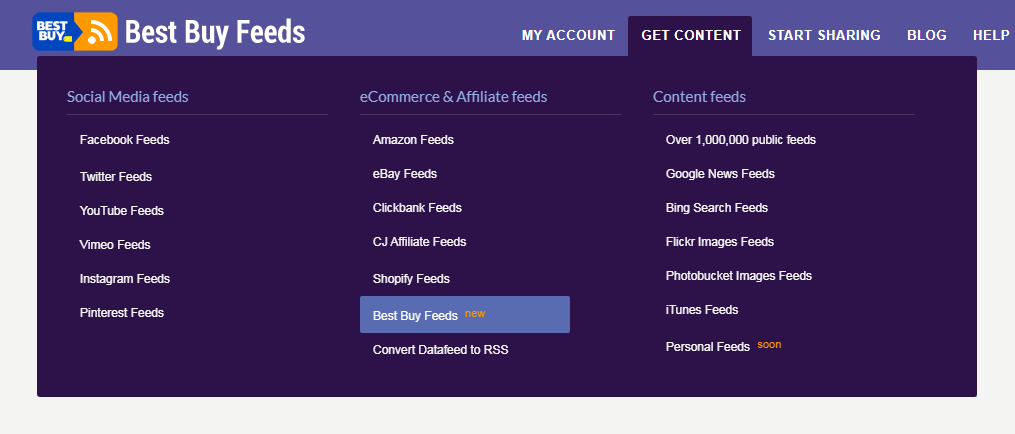Click highlighted Best Buy Feeds item
Image resolution: width=1015 pixels, height=434 pixels.
(x=465, y=315)
